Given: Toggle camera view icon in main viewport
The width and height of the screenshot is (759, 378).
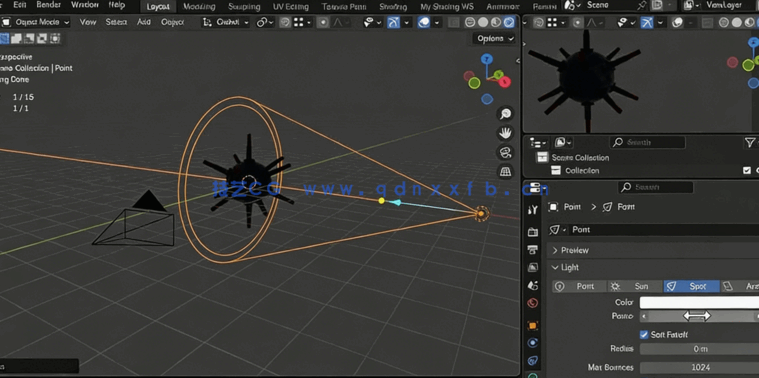Looking at the screenshot, I should point(505,152).
